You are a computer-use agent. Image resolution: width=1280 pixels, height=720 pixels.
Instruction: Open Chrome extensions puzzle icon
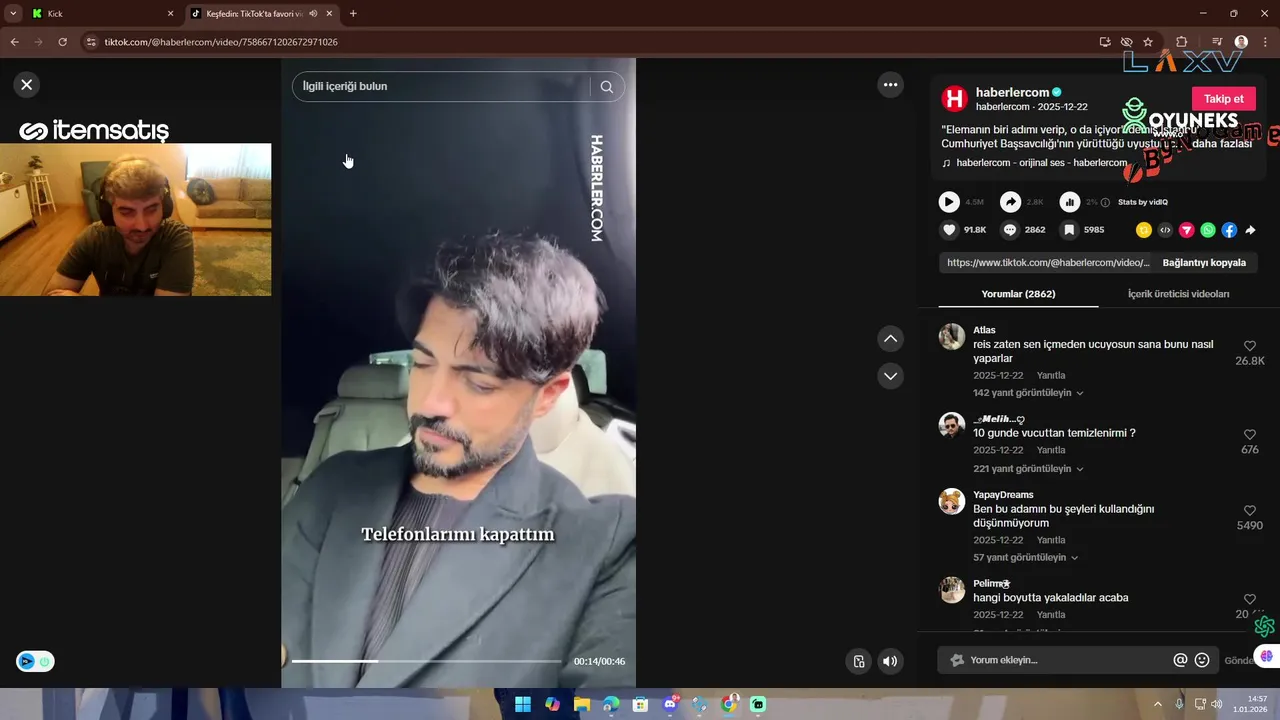1182,42
